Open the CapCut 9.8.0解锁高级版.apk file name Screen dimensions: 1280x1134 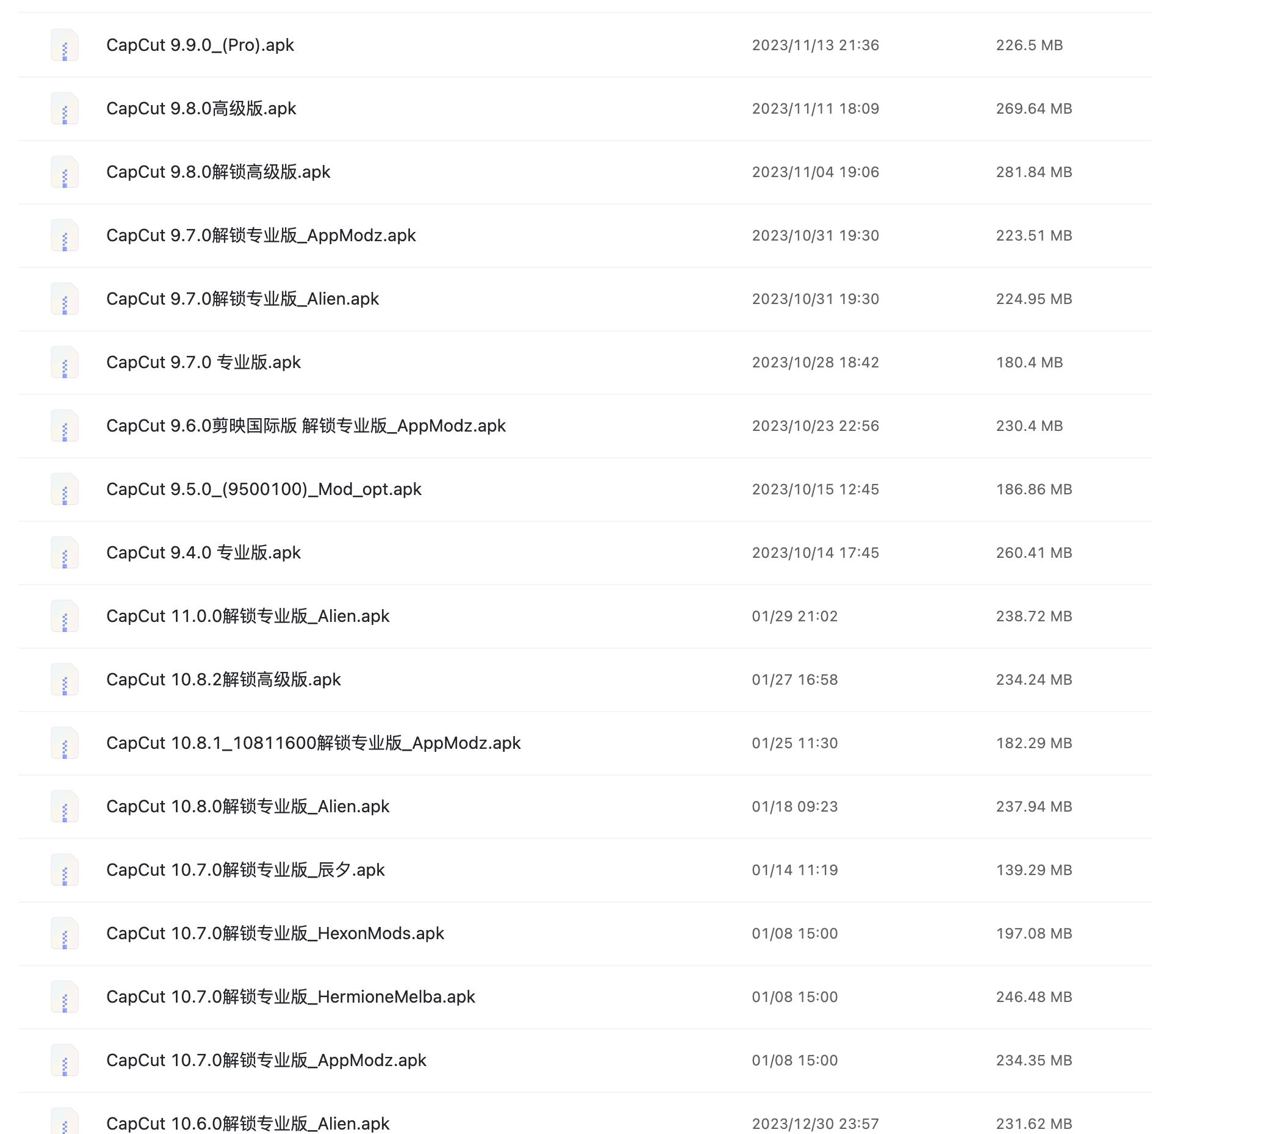[x=218, y=172]
